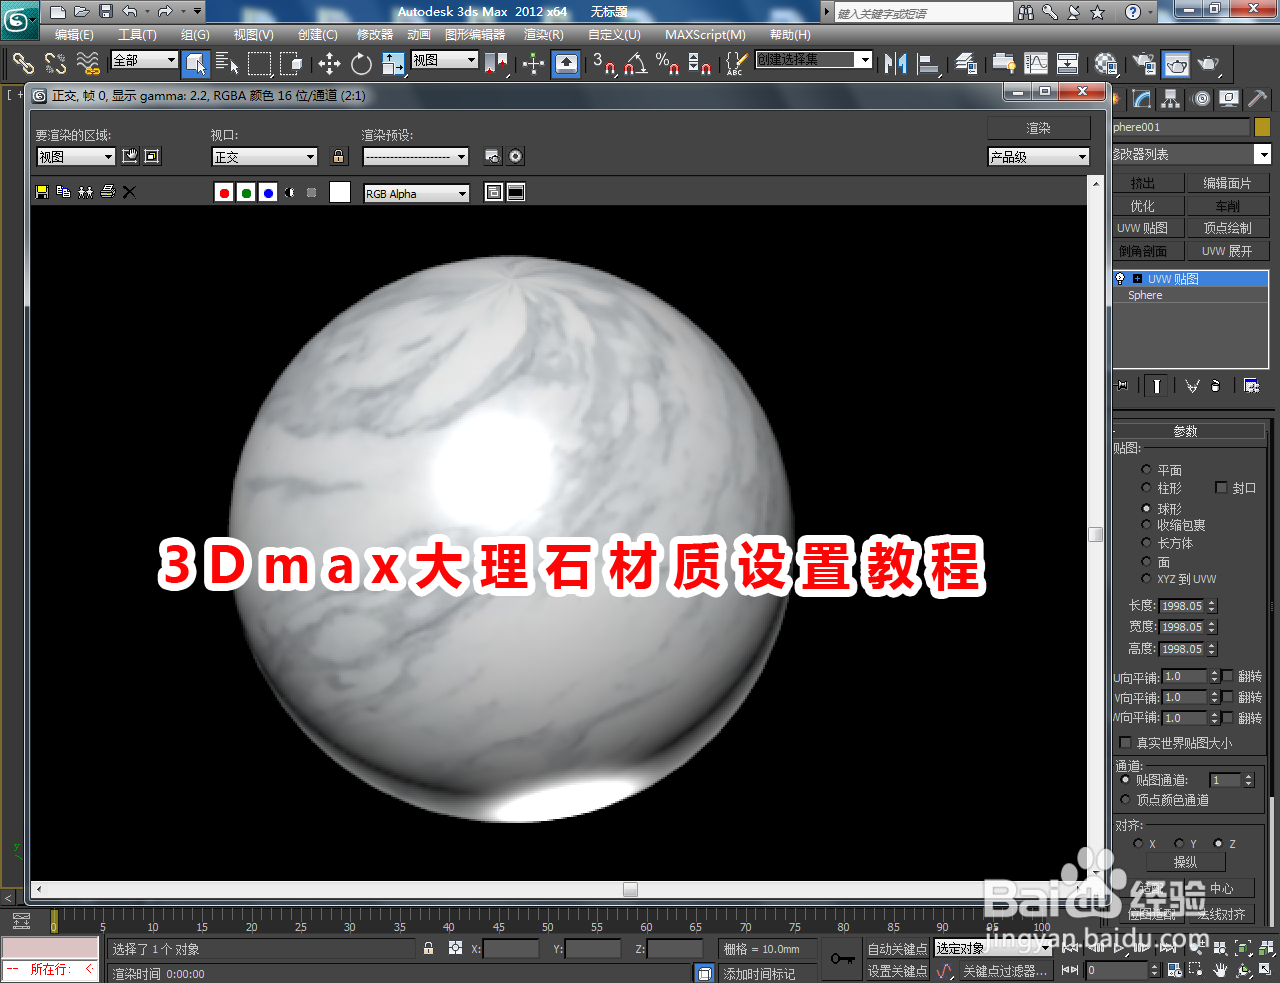1280x983 pixels.
Task: Select the Select and Move tool
Action: tap(329, 64)
